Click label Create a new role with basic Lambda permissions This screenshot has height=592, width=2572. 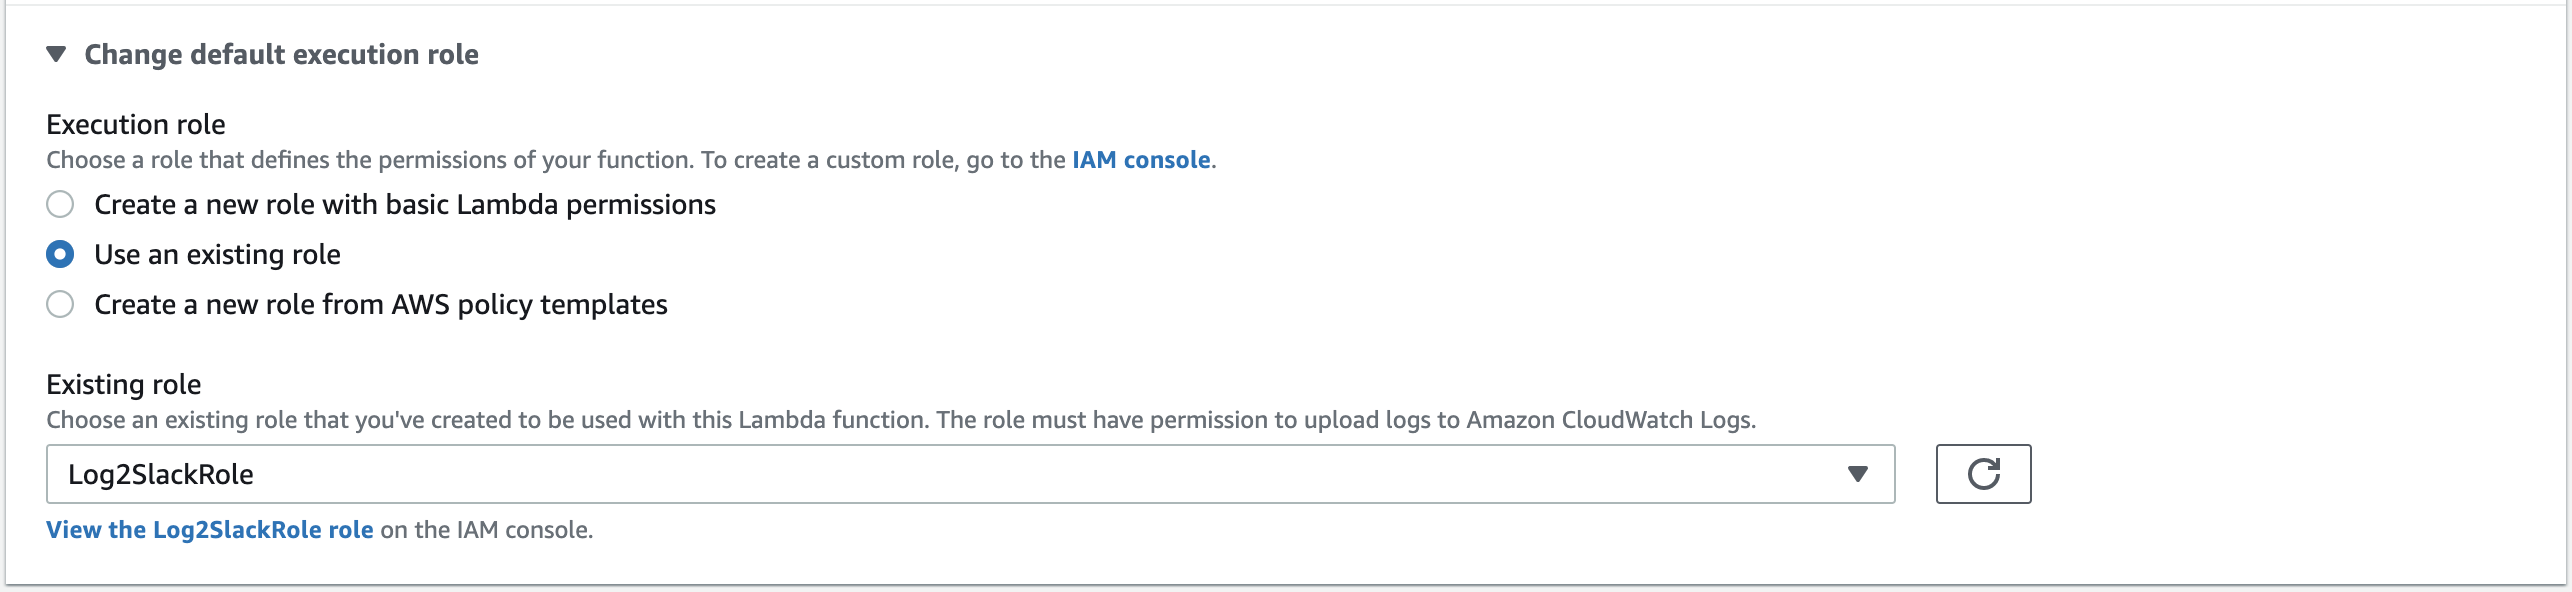(405, 205)
